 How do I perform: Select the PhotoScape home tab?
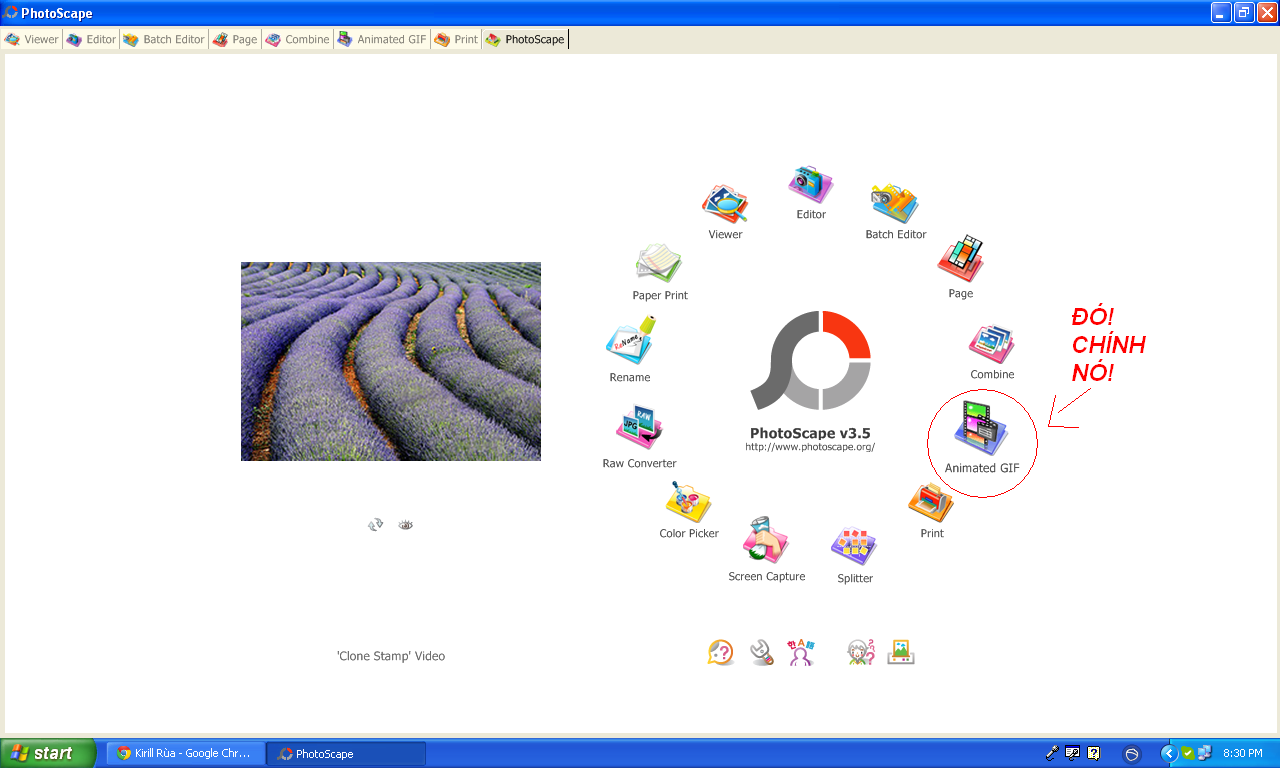click(x=525, y=39)
